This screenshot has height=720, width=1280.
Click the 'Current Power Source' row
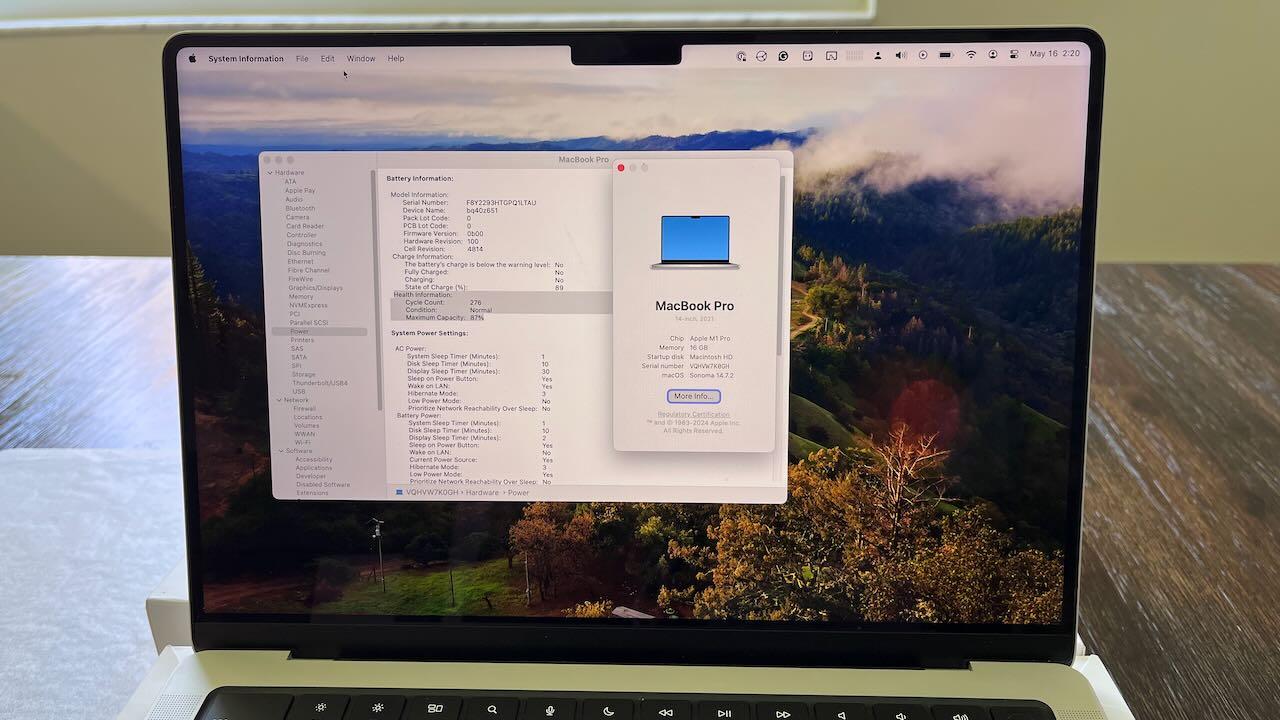pyautogui.click(x=482, y=460)
